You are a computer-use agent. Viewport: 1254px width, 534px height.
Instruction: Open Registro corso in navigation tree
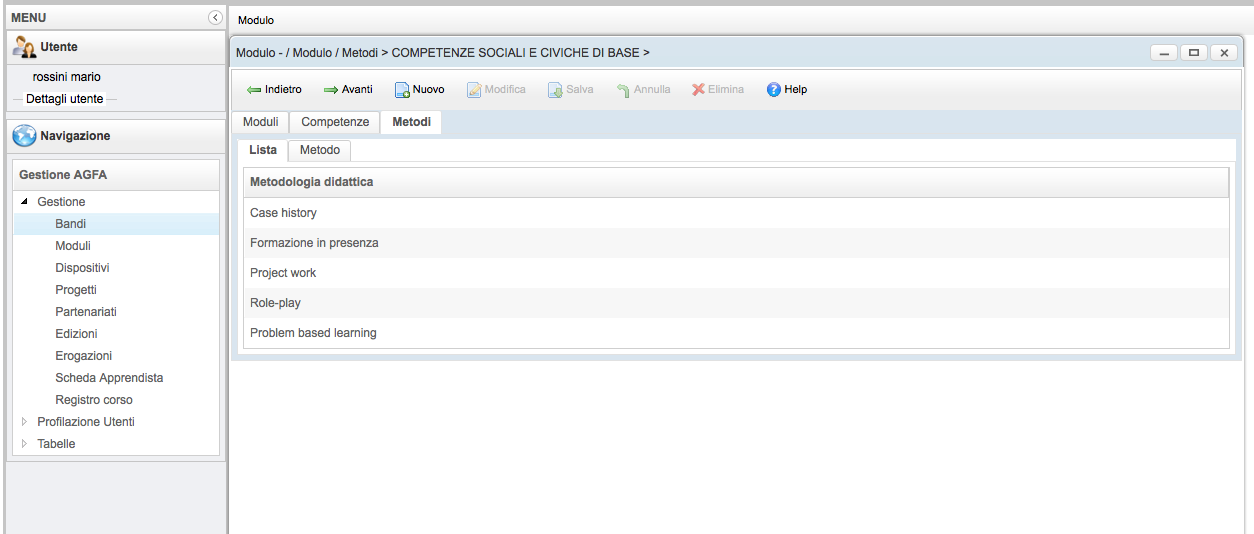[x=94, y=400]
